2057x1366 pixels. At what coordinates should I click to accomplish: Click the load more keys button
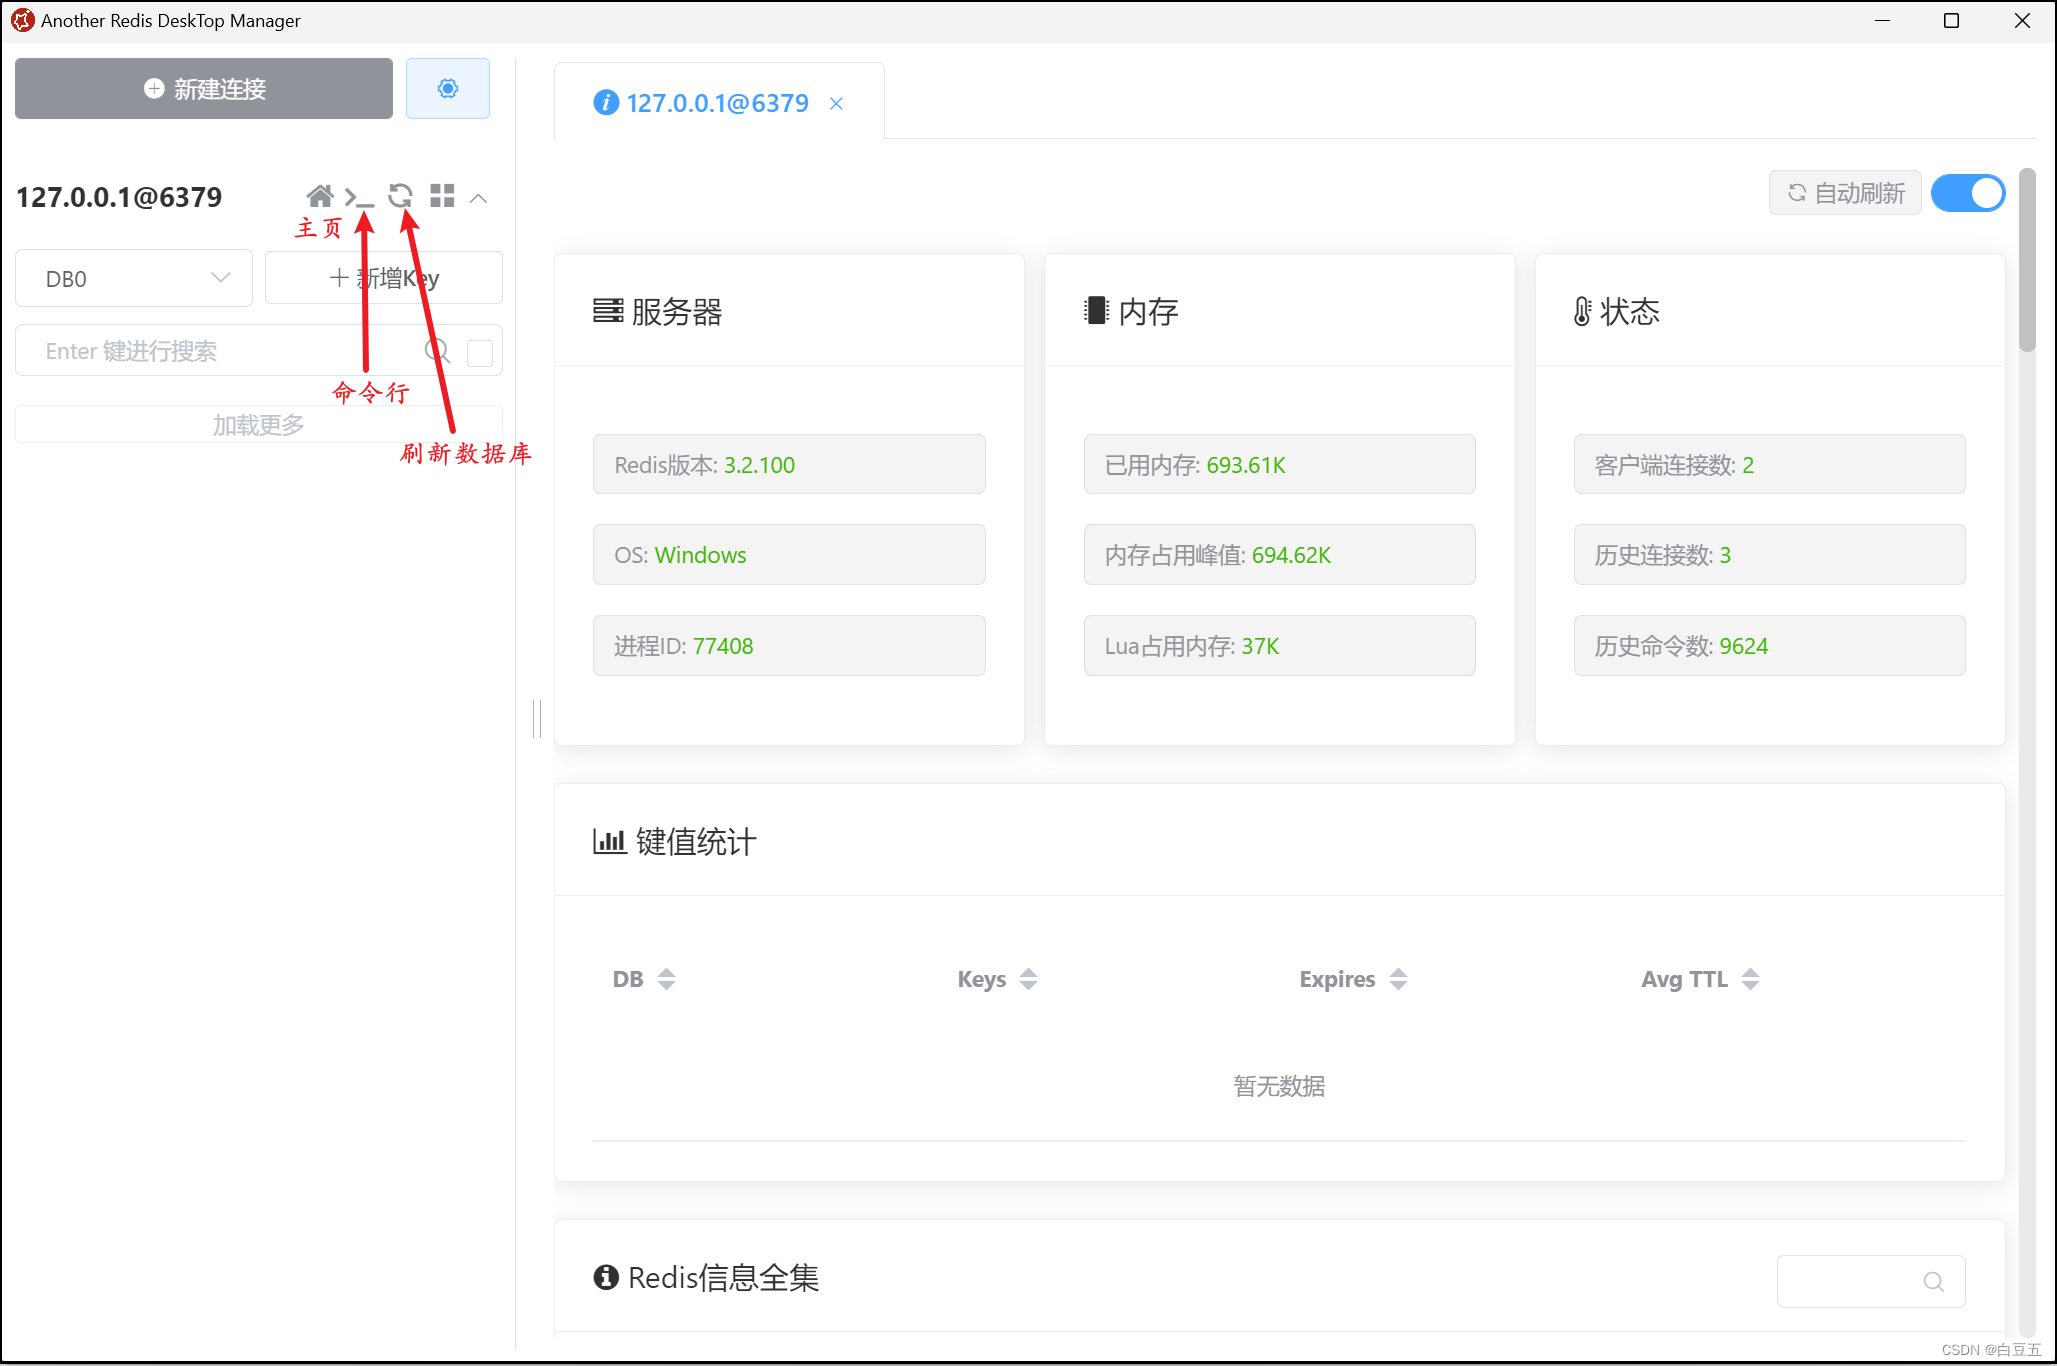point(259,425)
